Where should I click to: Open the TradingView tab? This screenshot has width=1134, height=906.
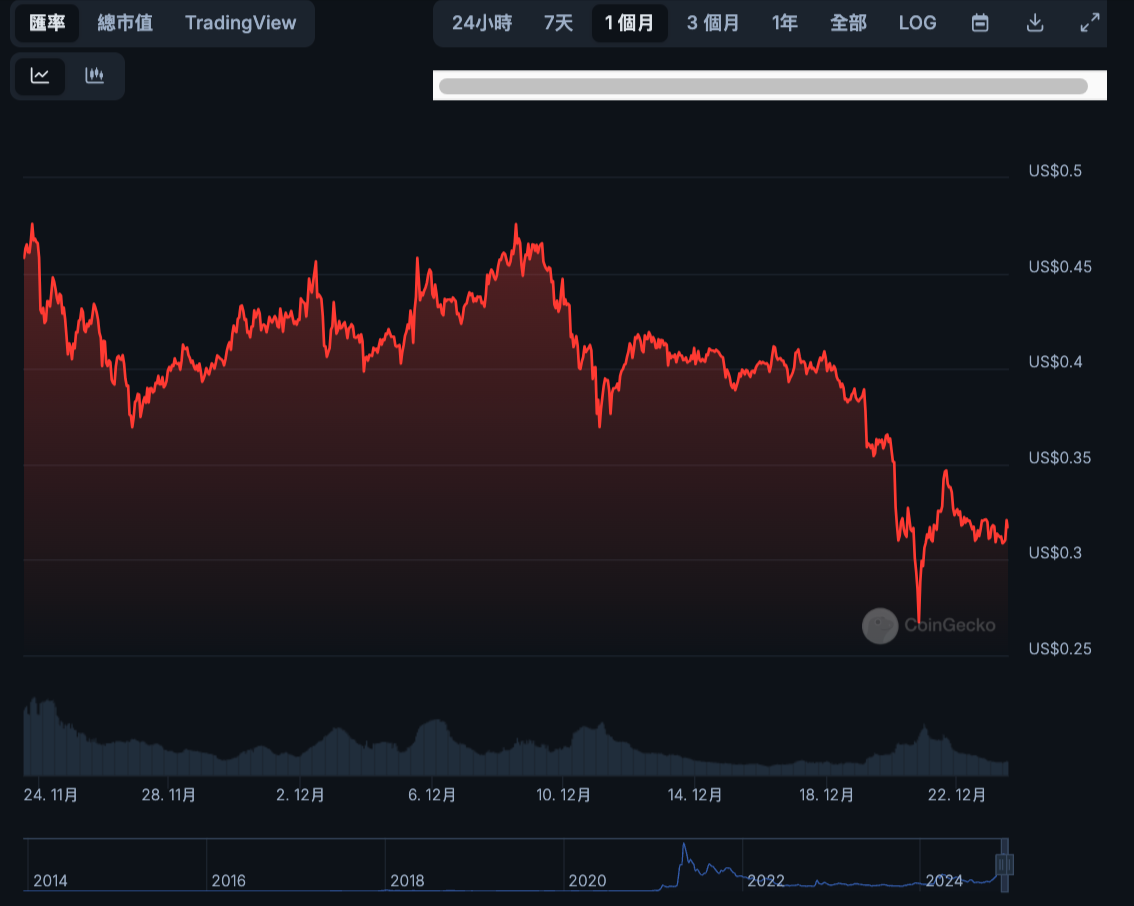tap(241, 22)
